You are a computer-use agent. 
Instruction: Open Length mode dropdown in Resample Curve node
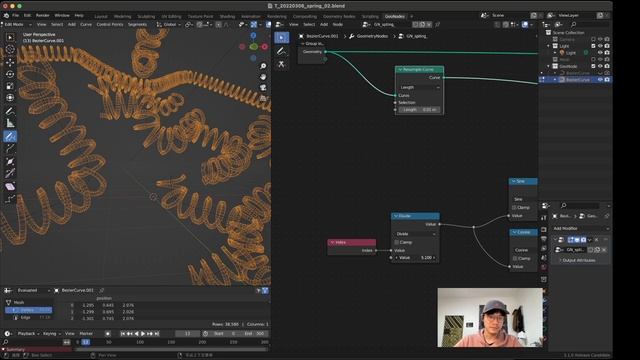click(x=419, y=87)
